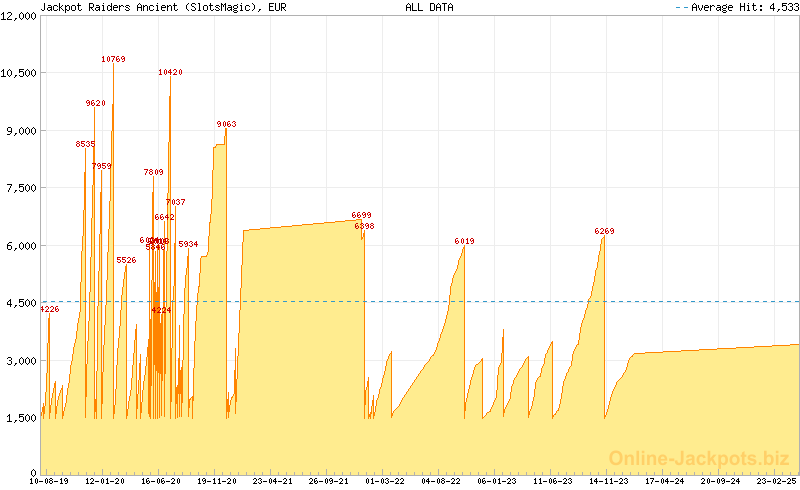
Task: Click the y-axis label 4,500
Action: pyautogui.click(x=21, y=303)
